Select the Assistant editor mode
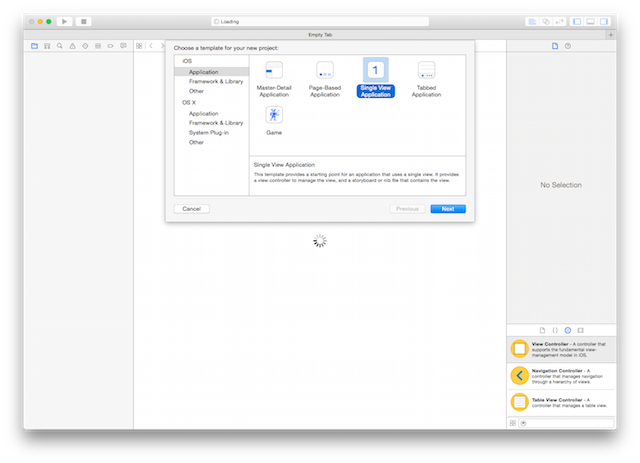Viewport: 640px width, 463px height. (x=546, y=21)
